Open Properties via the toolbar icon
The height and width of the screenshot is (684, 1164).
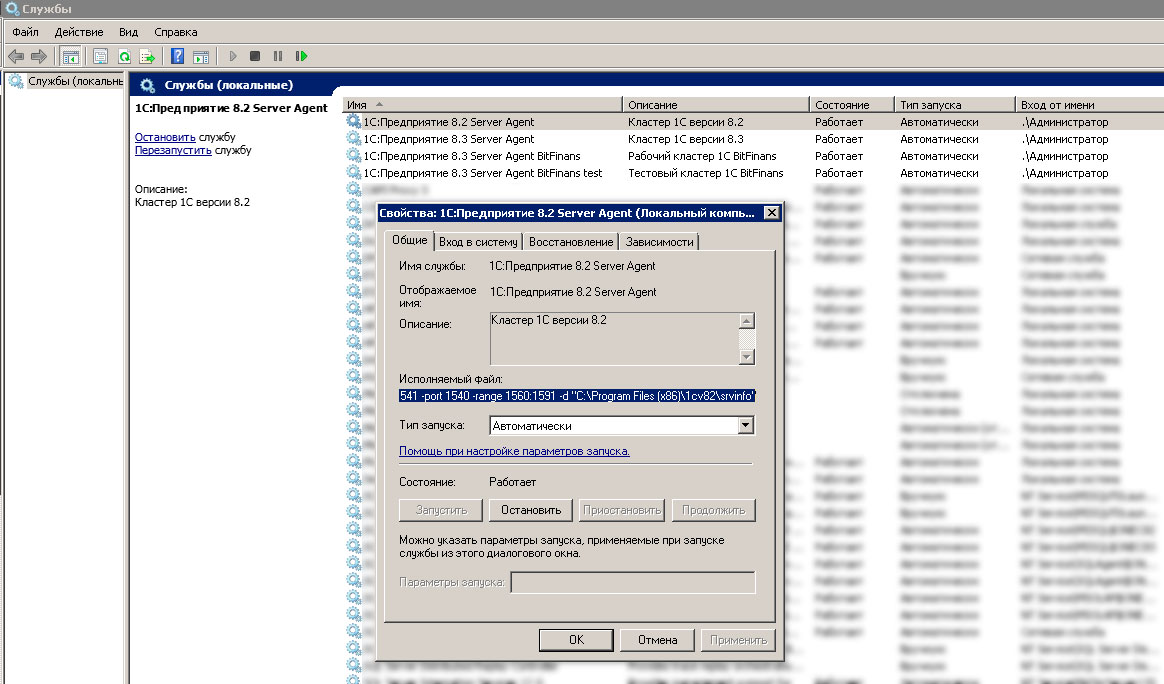101,56
